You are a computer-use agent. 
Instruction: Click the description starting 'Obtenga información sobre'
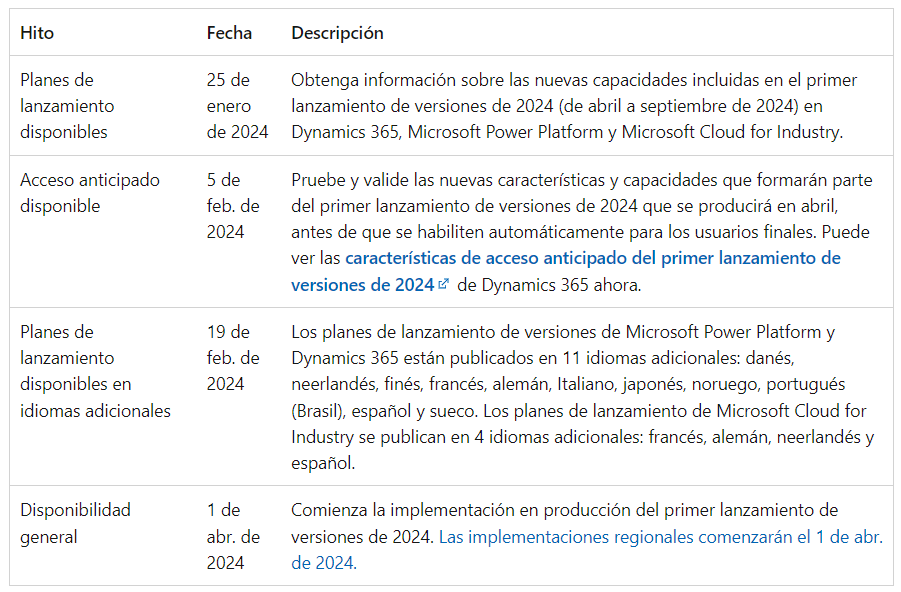(x=574, y=106)
